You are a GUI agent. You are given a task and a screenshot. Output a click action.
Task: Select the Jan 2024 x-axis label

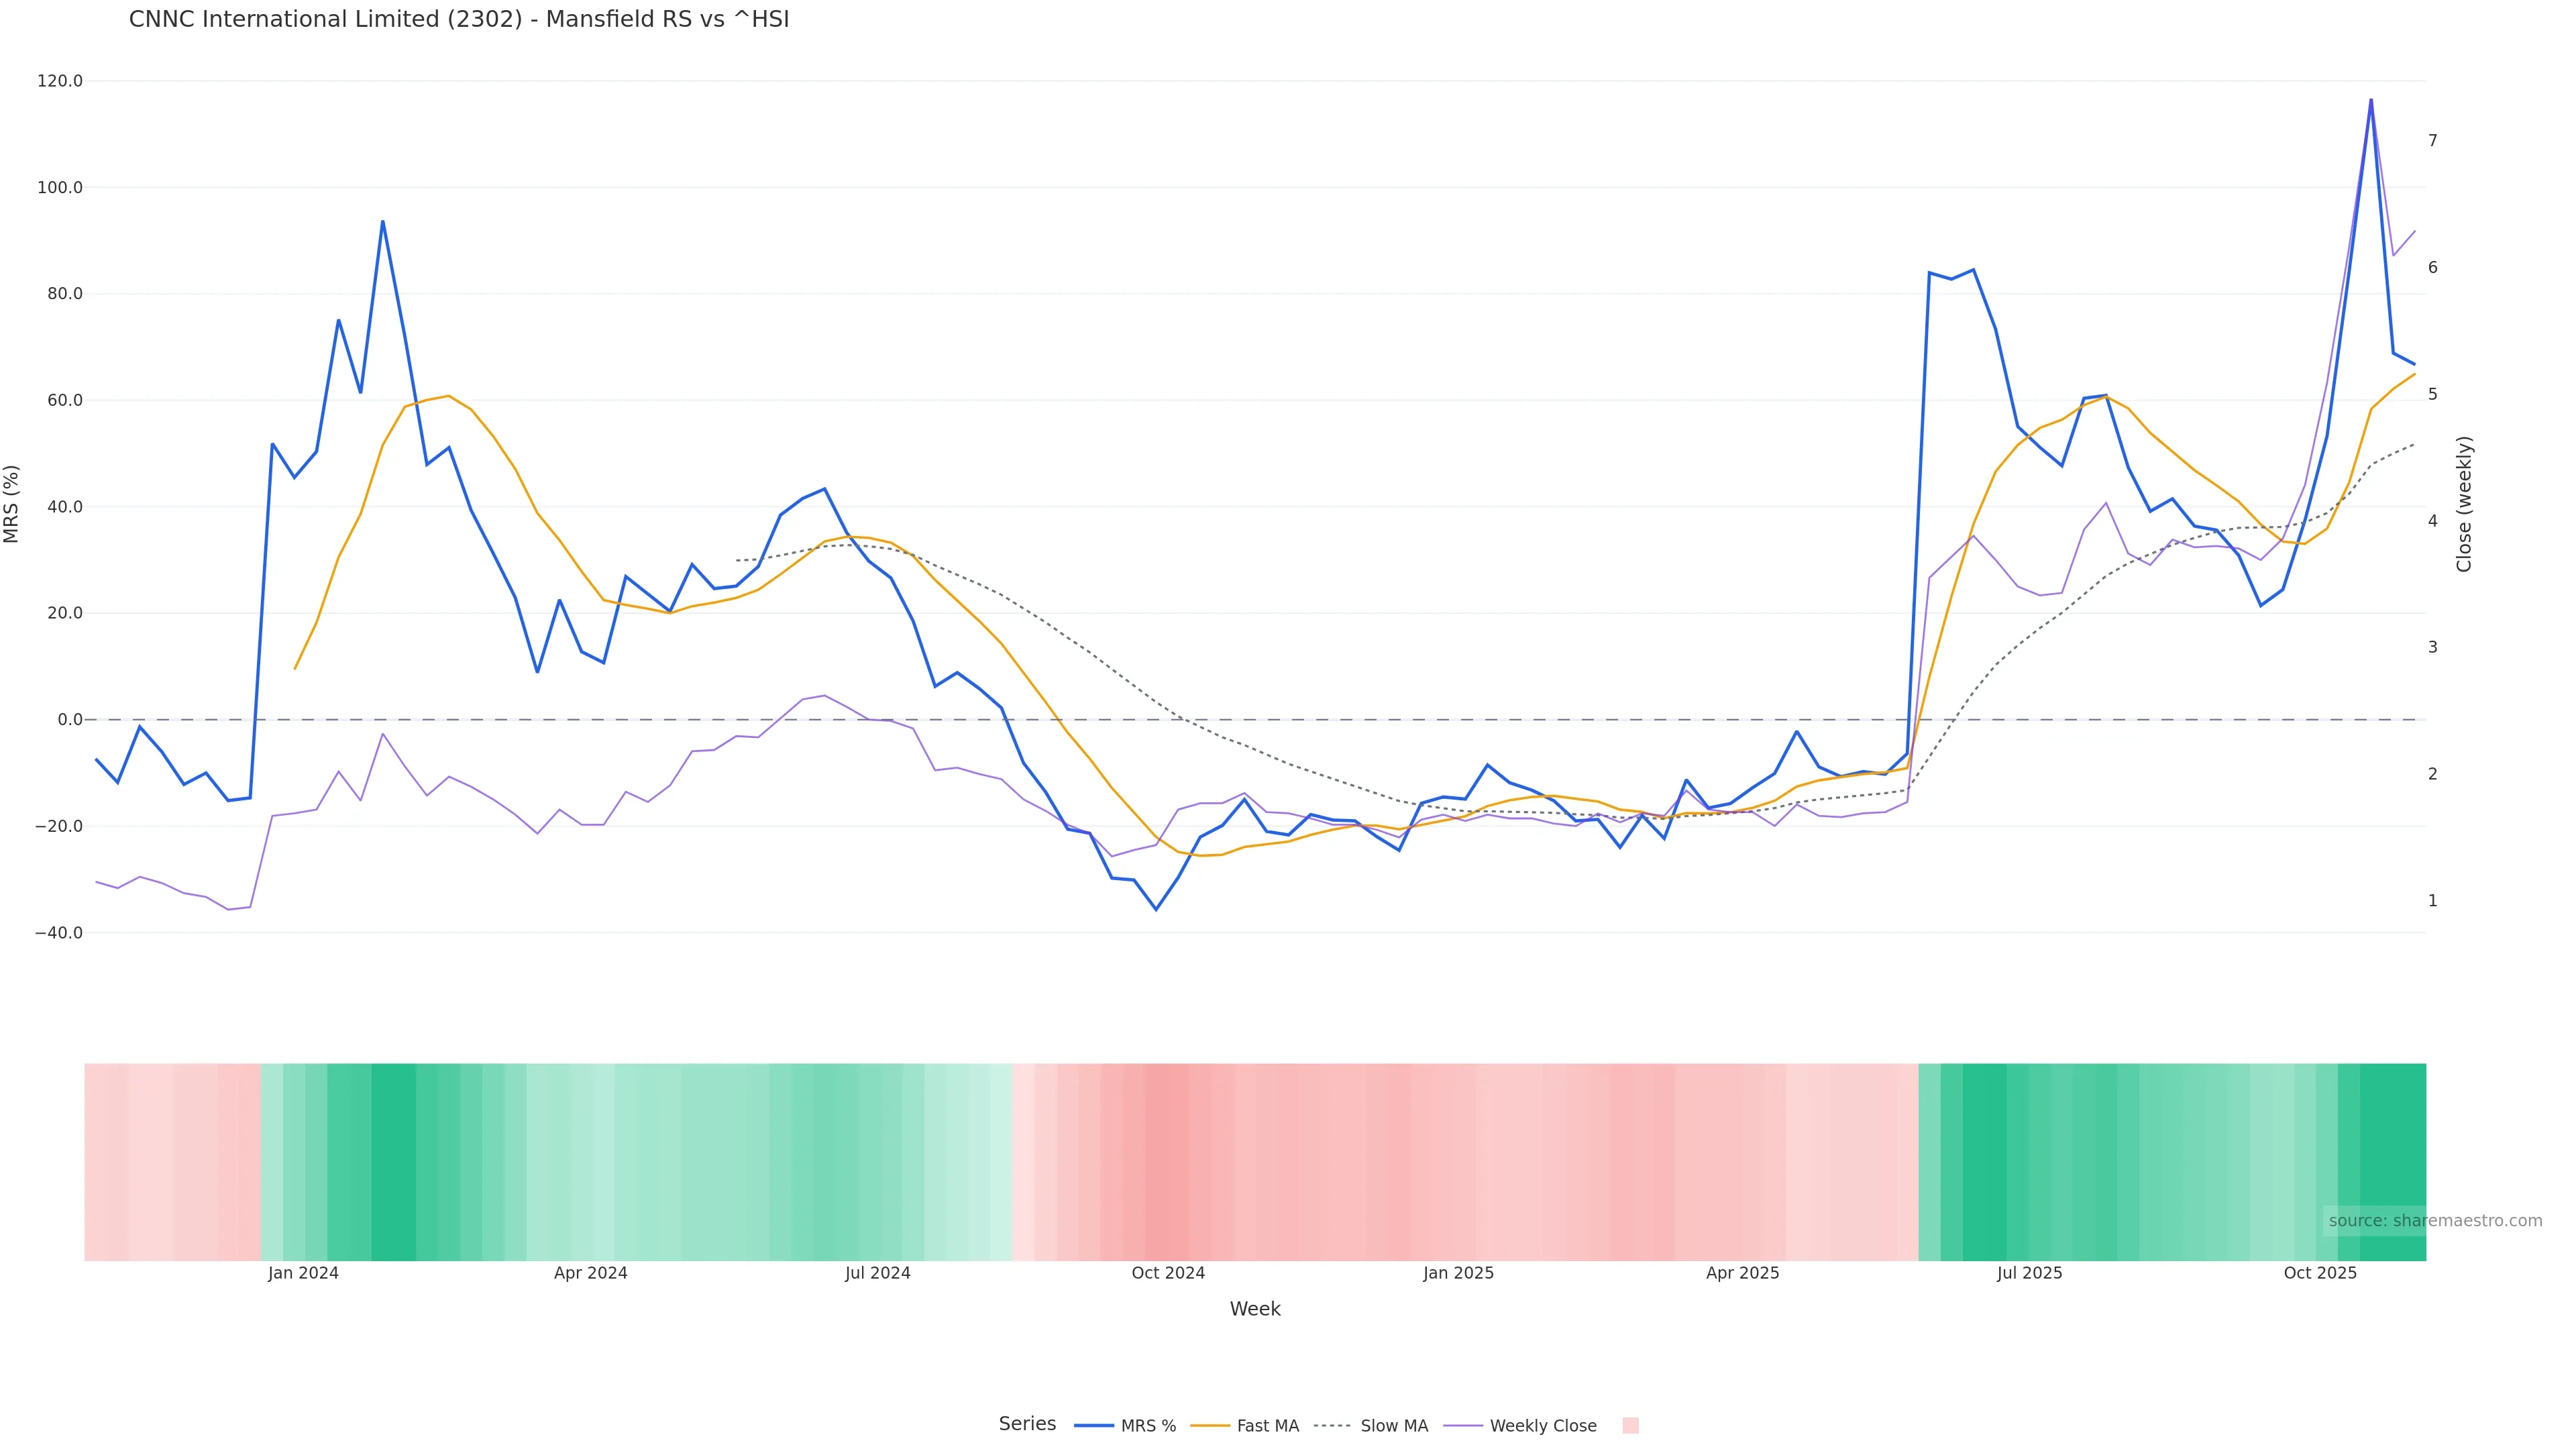(x=303, y=1273)
